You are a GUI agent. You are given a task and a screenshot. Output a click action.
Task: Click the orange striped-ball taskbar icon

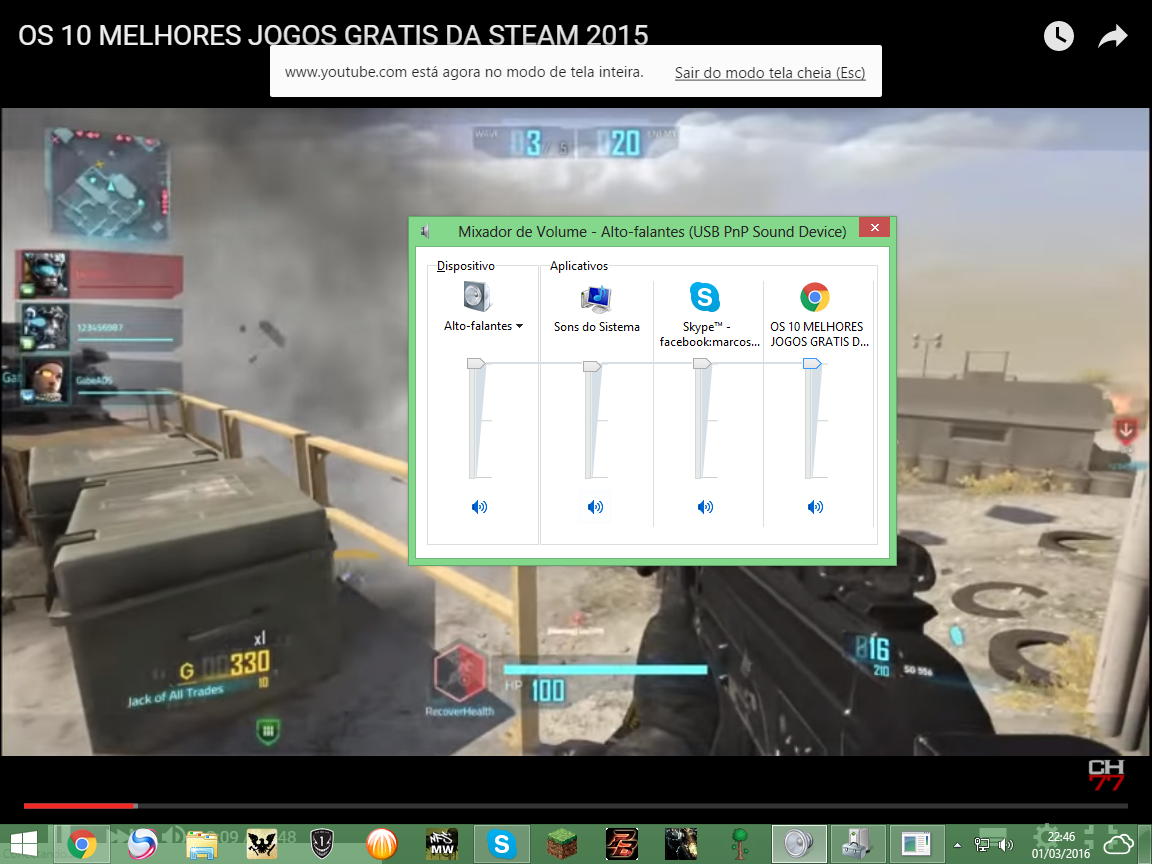tap(381, 844)
